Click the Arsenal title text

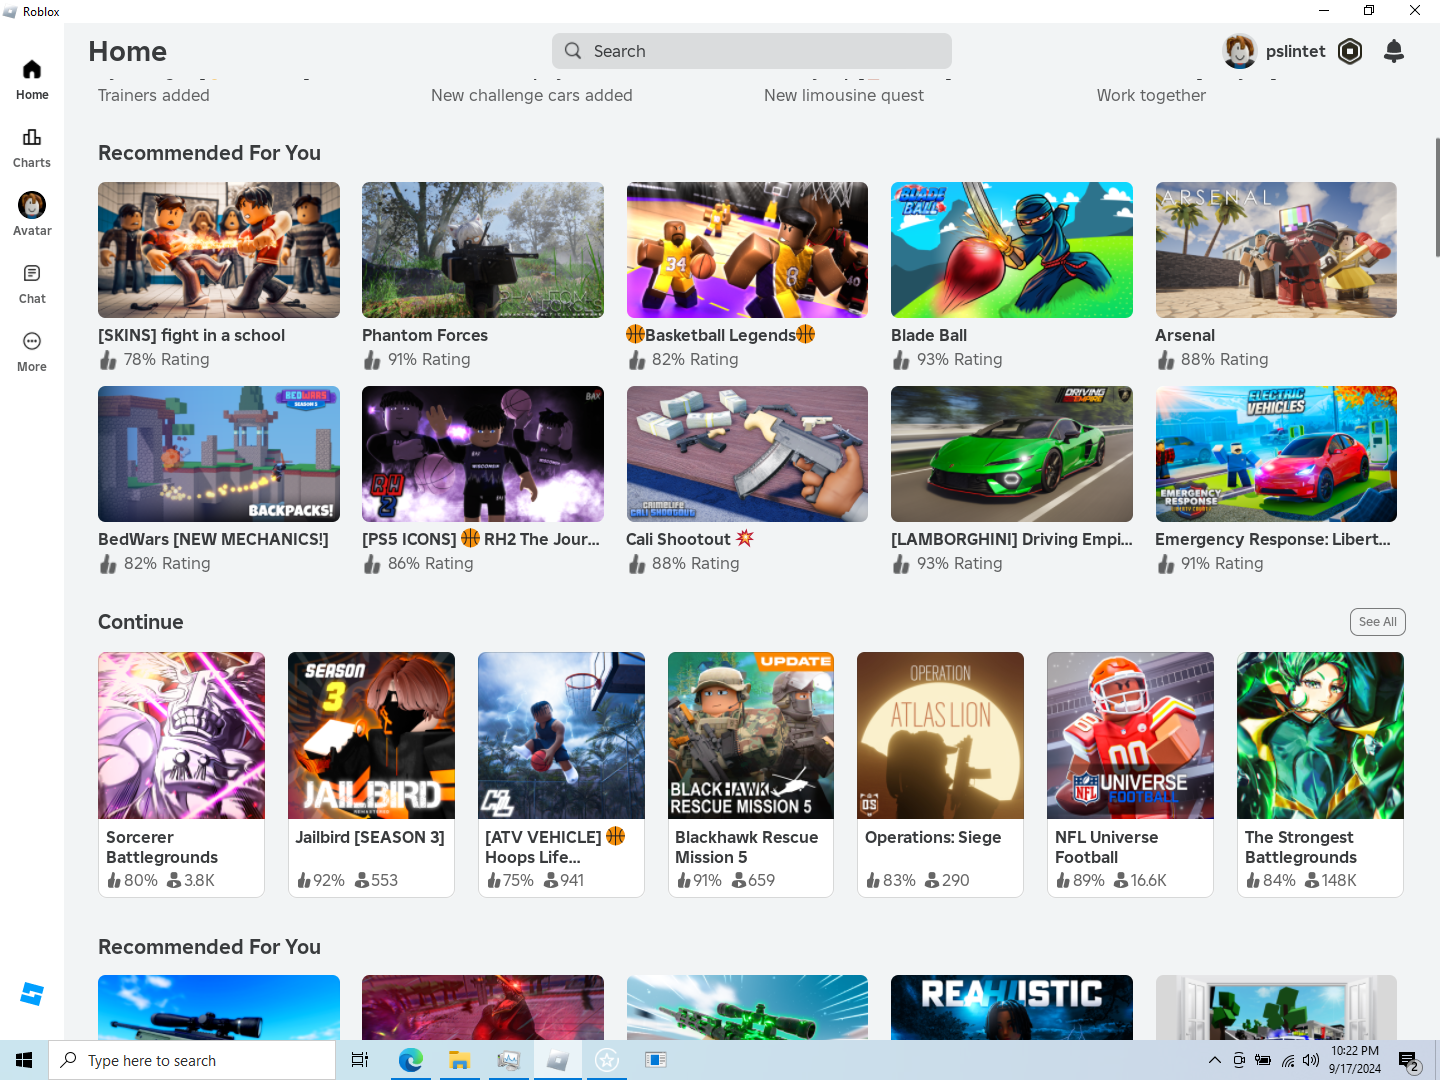click(x=1185, y=335)
